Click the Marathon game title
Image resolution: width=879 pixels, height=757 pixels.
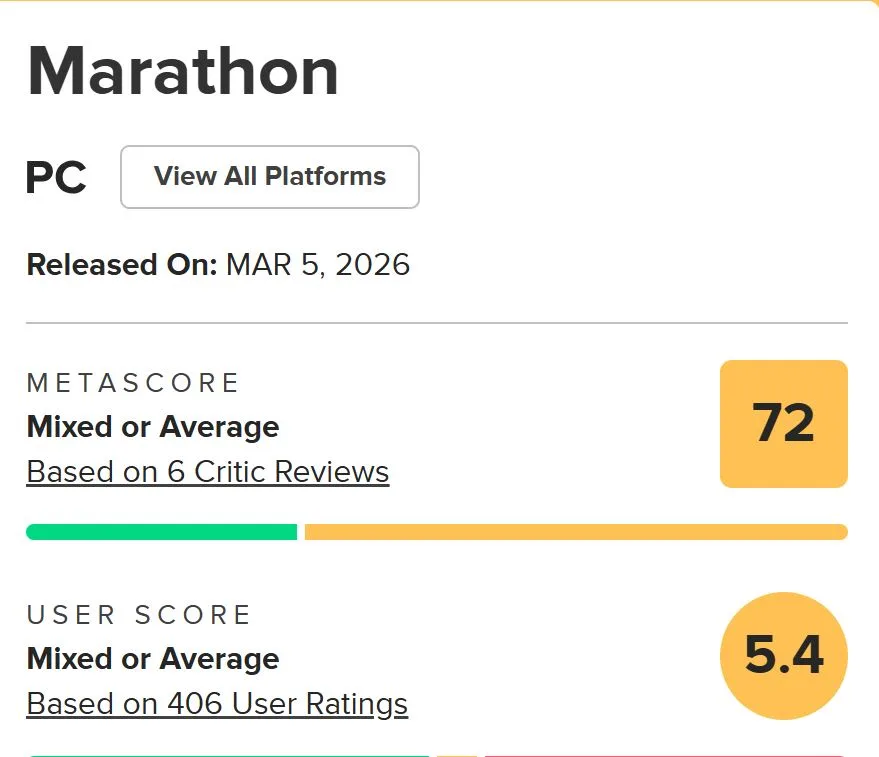(x=180, y=70)
